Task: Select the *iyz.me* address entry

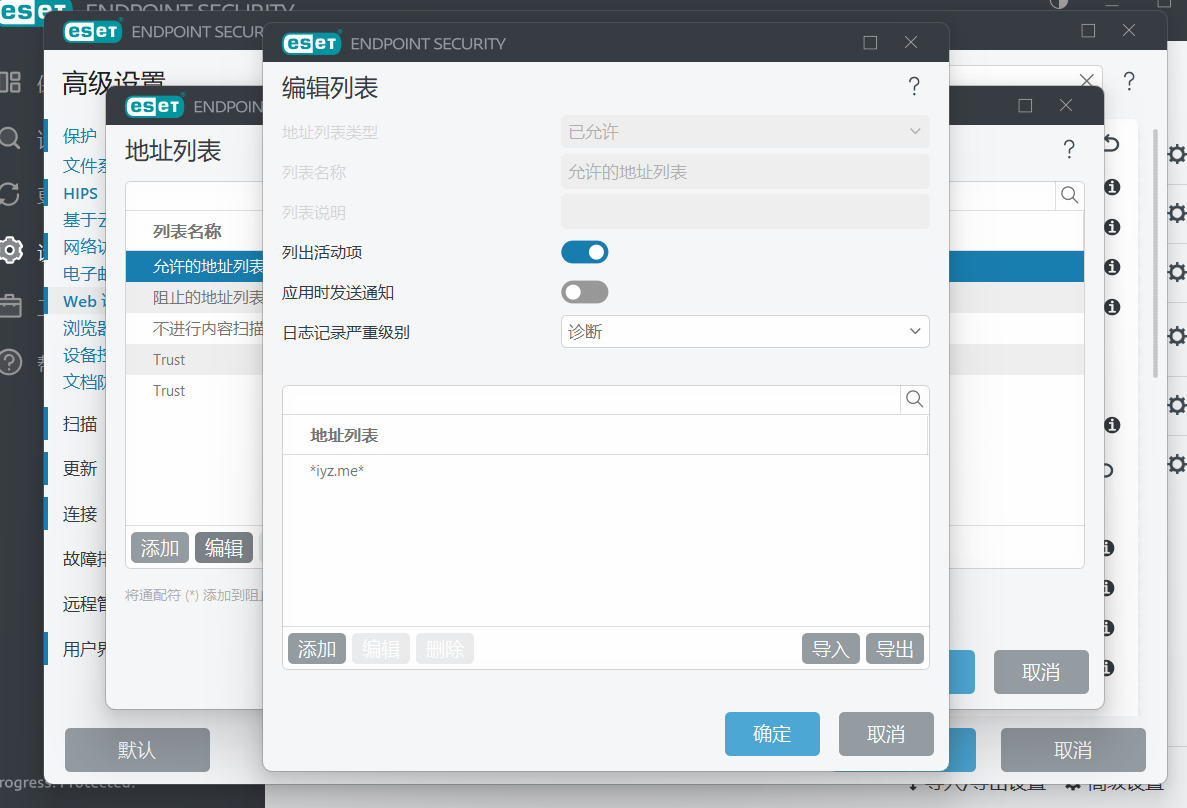Action: (x=338, y=470)
